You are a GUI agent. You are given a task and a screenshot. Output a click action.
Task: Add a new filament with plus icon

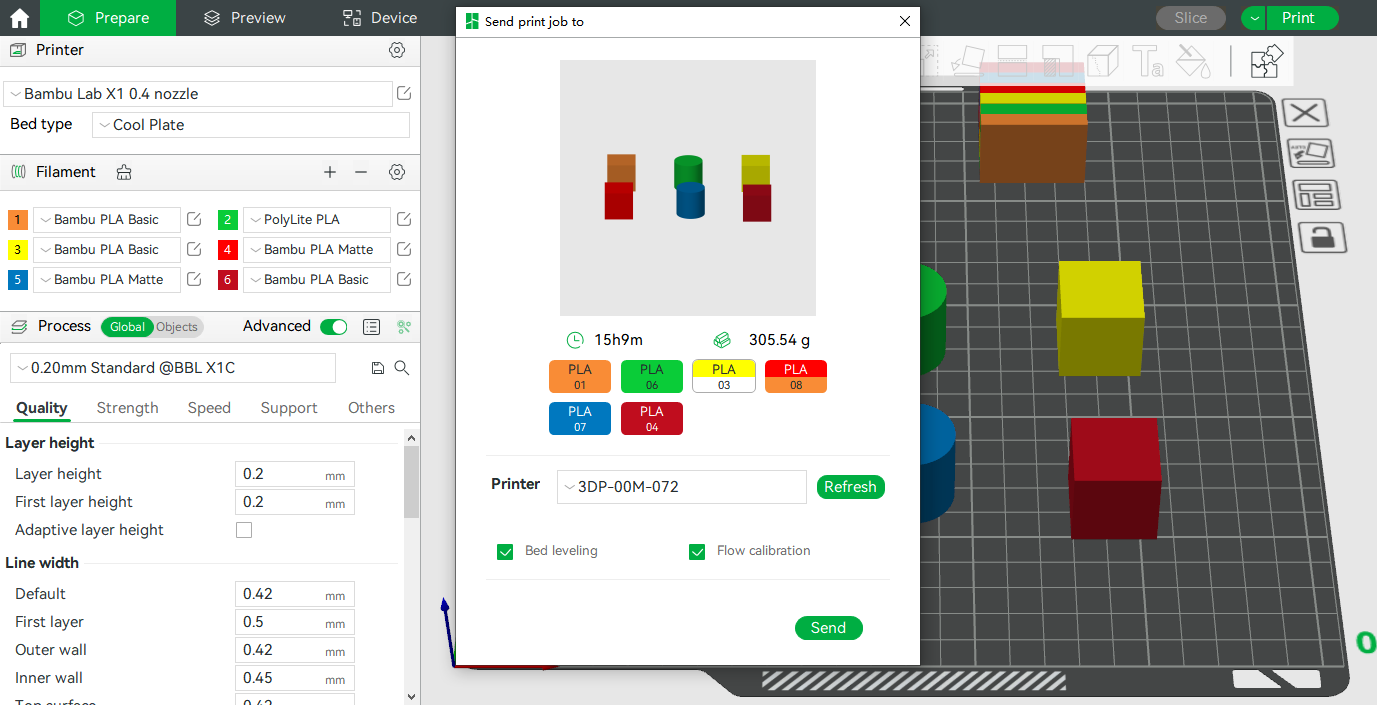coord(330,172)
